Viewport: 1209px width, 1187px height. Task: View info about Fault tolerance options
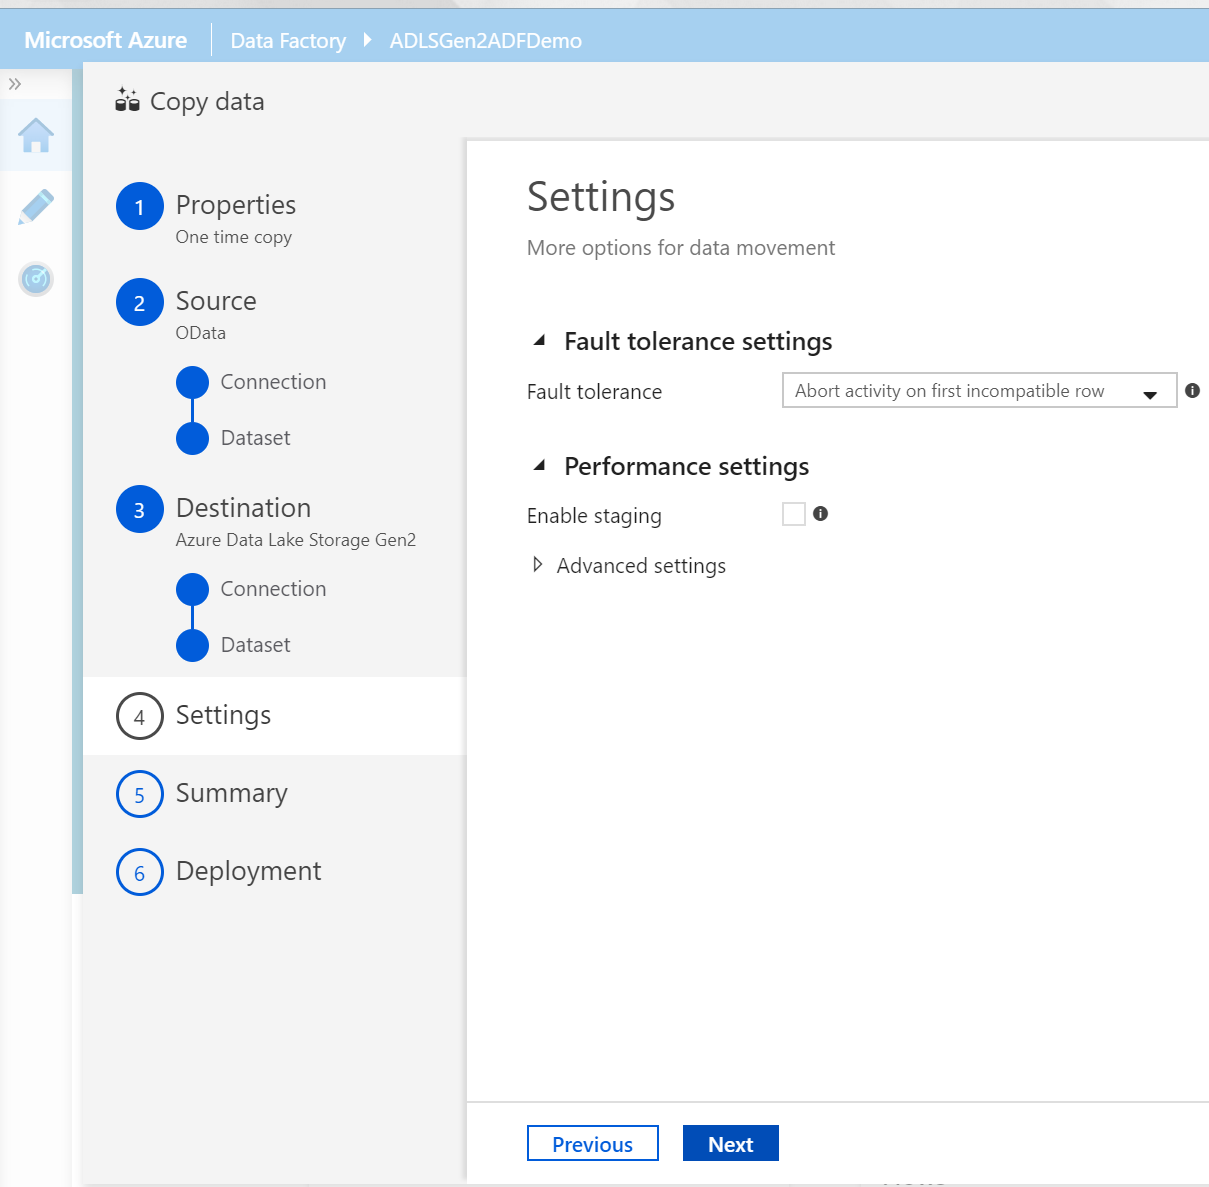(x=1192, y=390)
